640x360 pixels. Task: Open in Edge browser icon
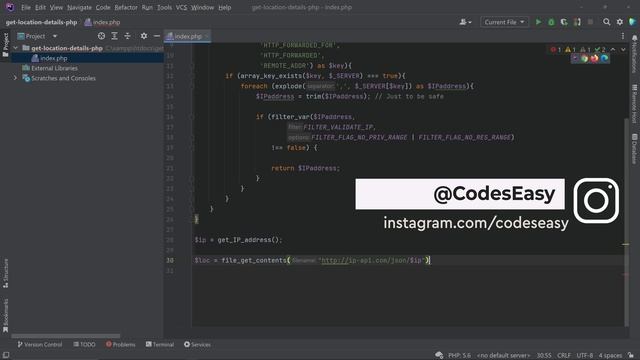(x=604, y=59)
